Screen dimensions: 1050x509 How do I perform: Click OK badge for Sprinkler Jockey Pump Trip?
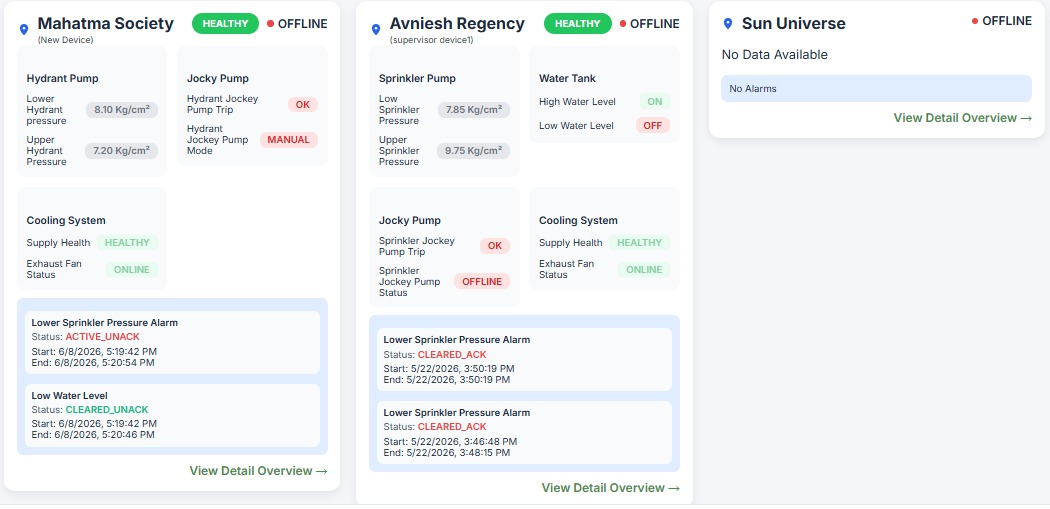[x=495, y=246]
